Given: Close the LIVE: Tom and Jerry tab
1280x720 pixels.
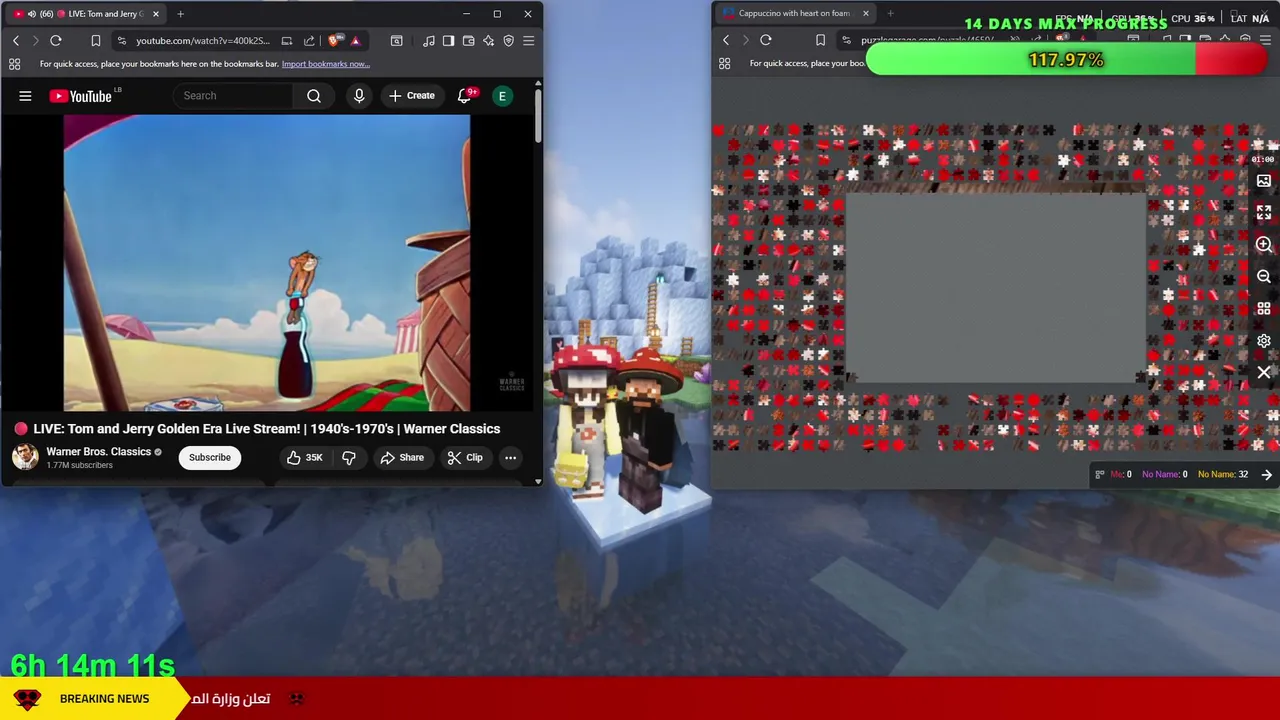Looking at the screenshot, I should 155,14.
